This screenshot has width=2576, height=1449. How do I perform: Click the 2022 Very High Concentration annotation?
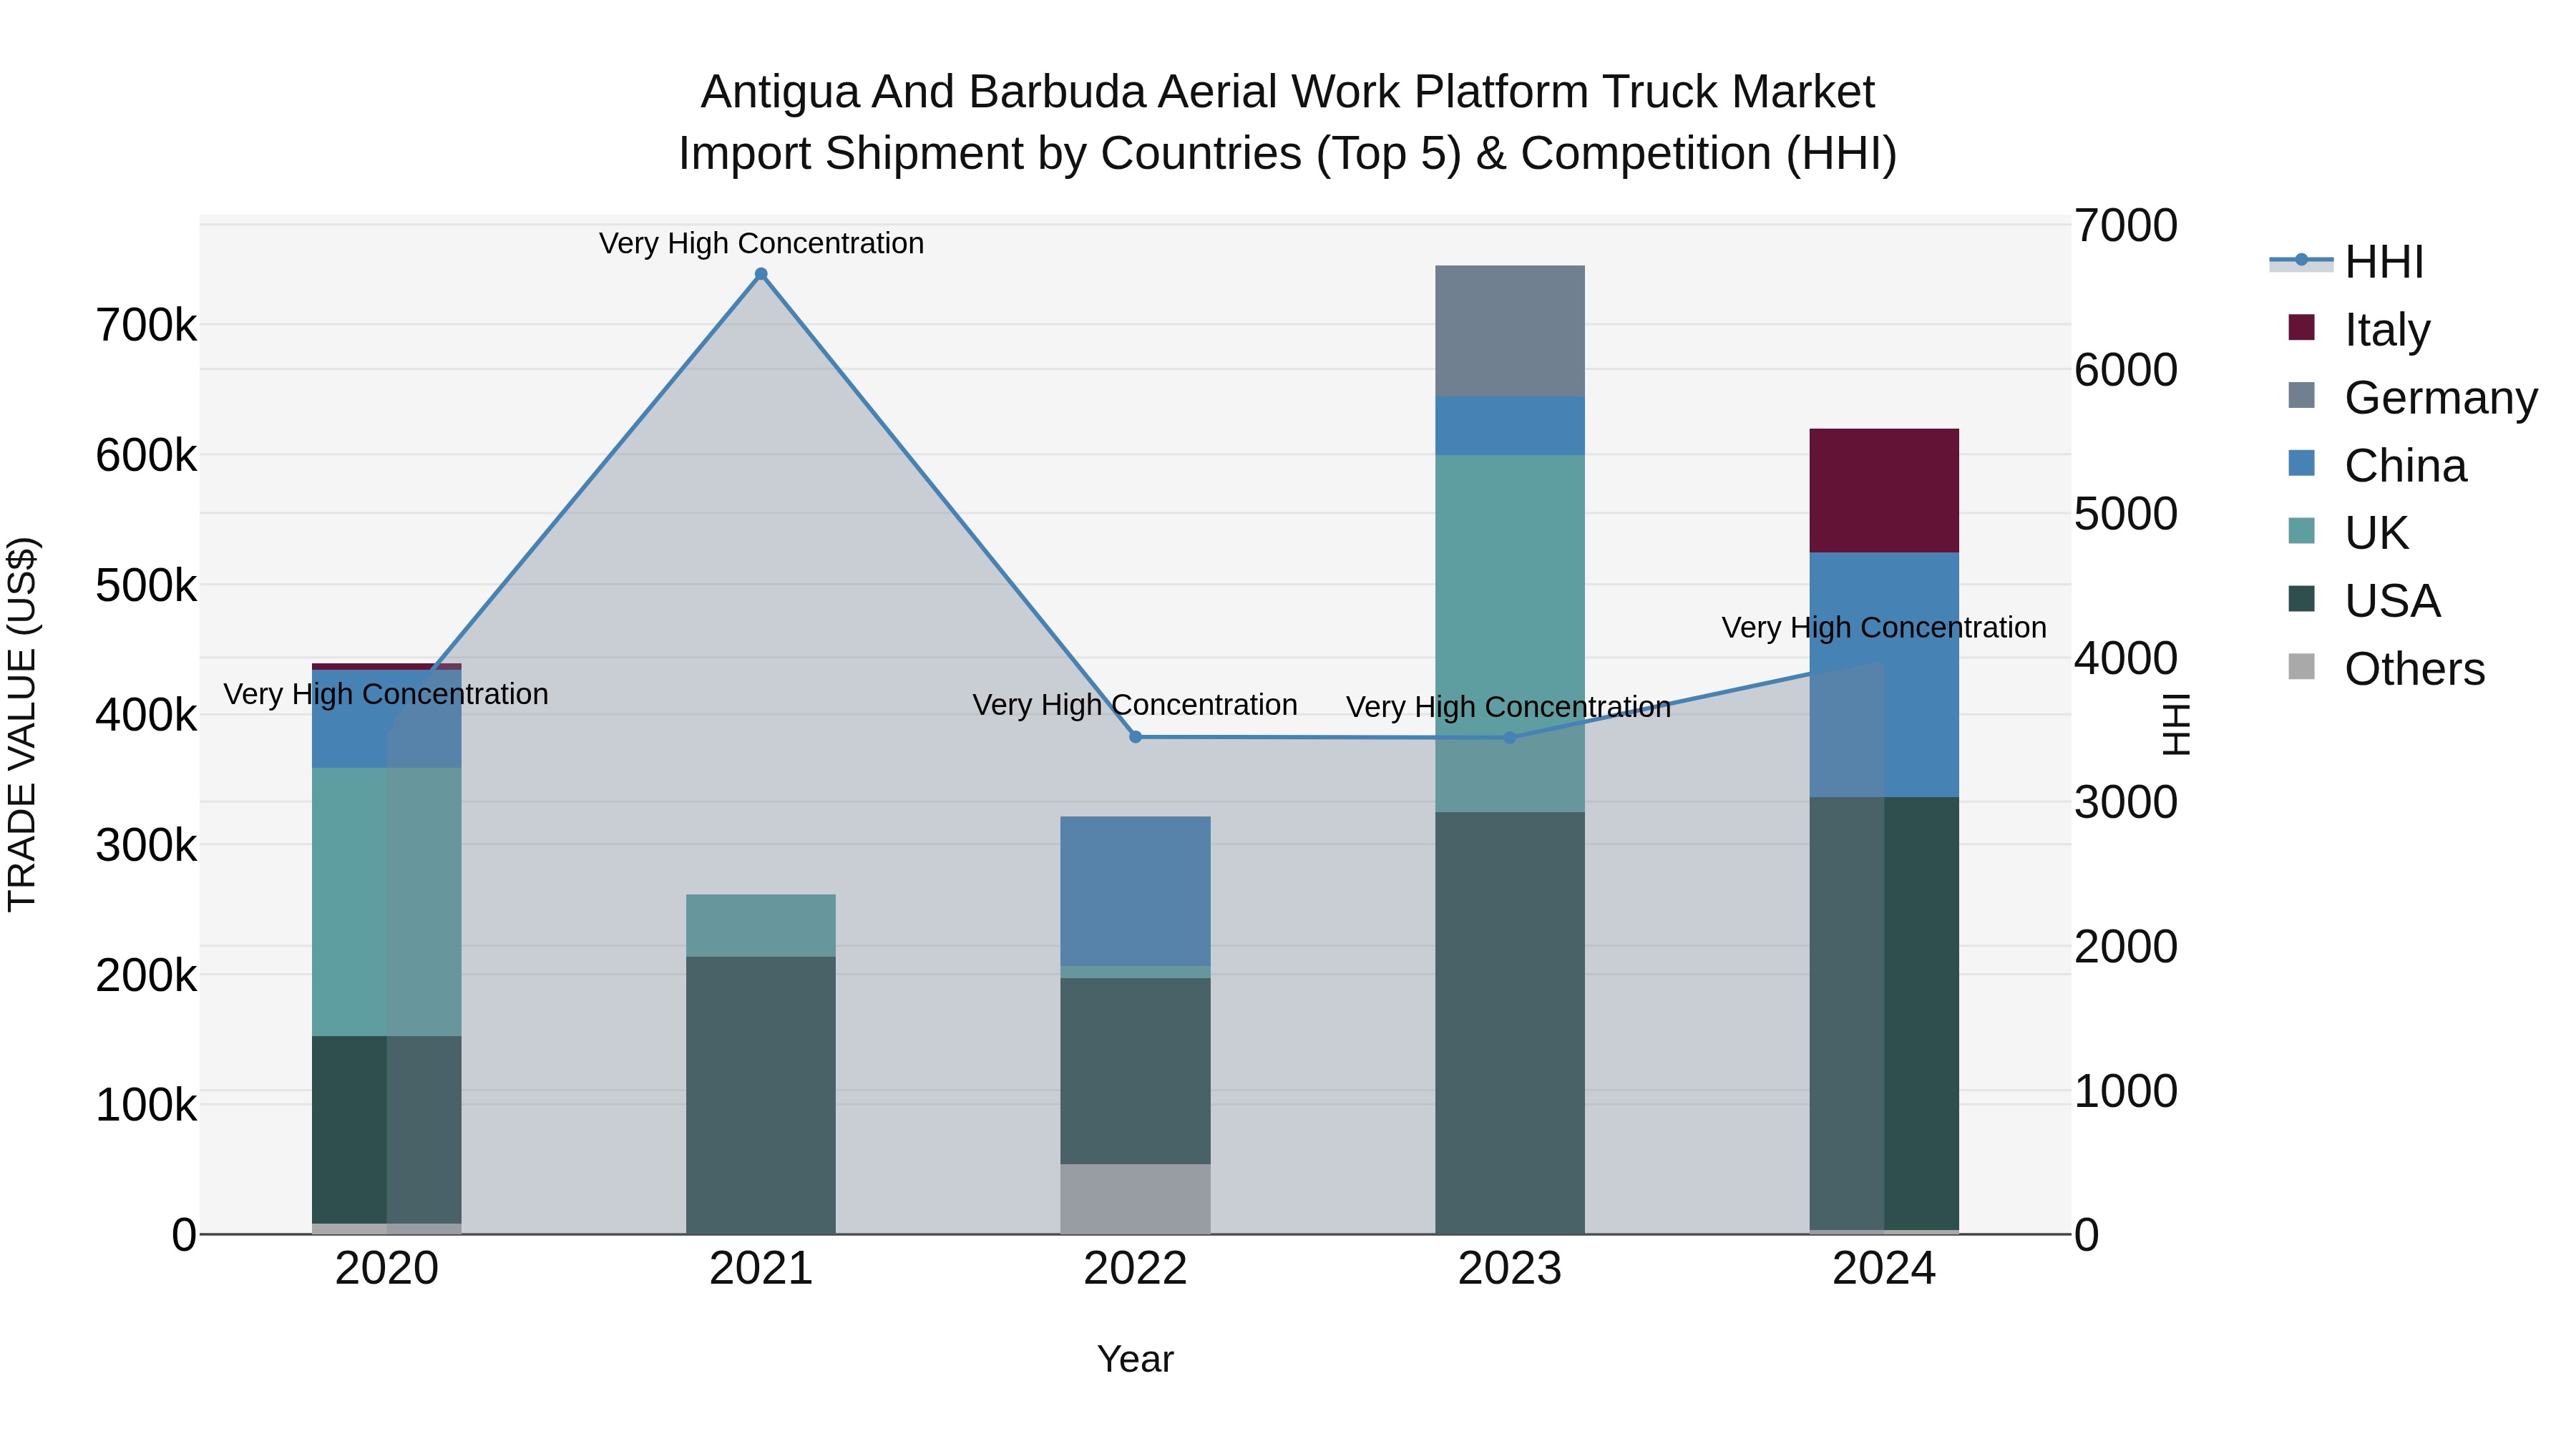[x=1135, y=705]
